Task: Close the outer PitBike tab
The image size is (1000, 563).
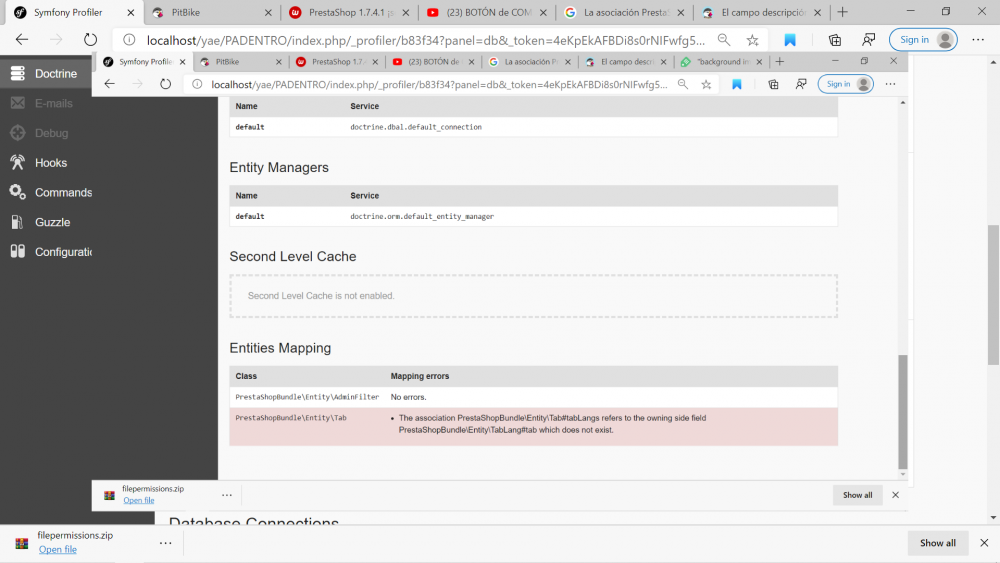Action: click(x=268, y=12)
